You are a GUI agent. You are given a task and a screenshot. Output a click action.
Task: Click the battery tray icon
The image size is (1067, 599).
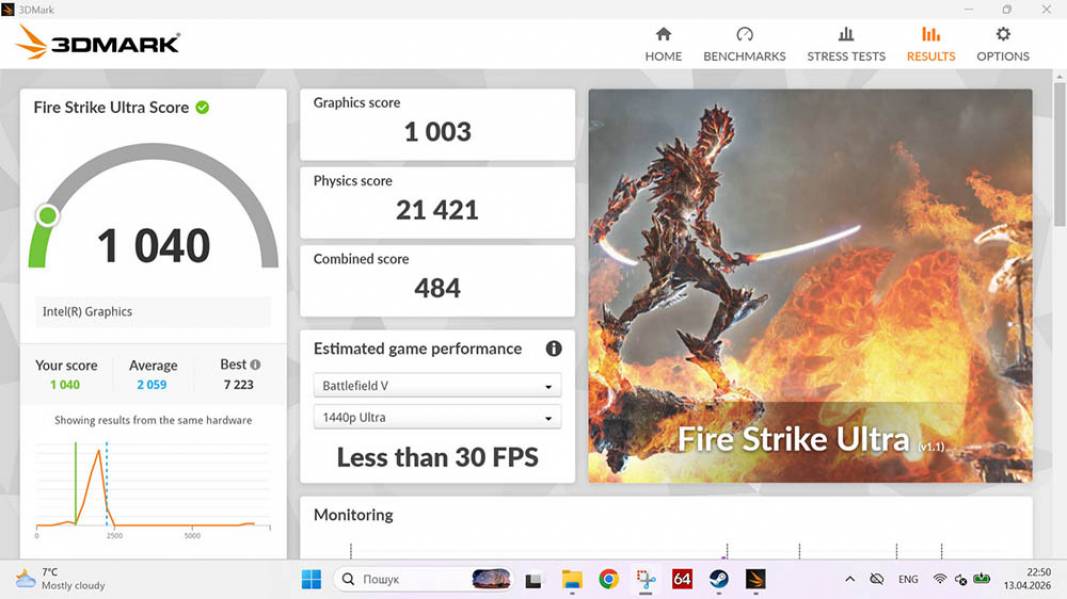click(x=981, y=579)
